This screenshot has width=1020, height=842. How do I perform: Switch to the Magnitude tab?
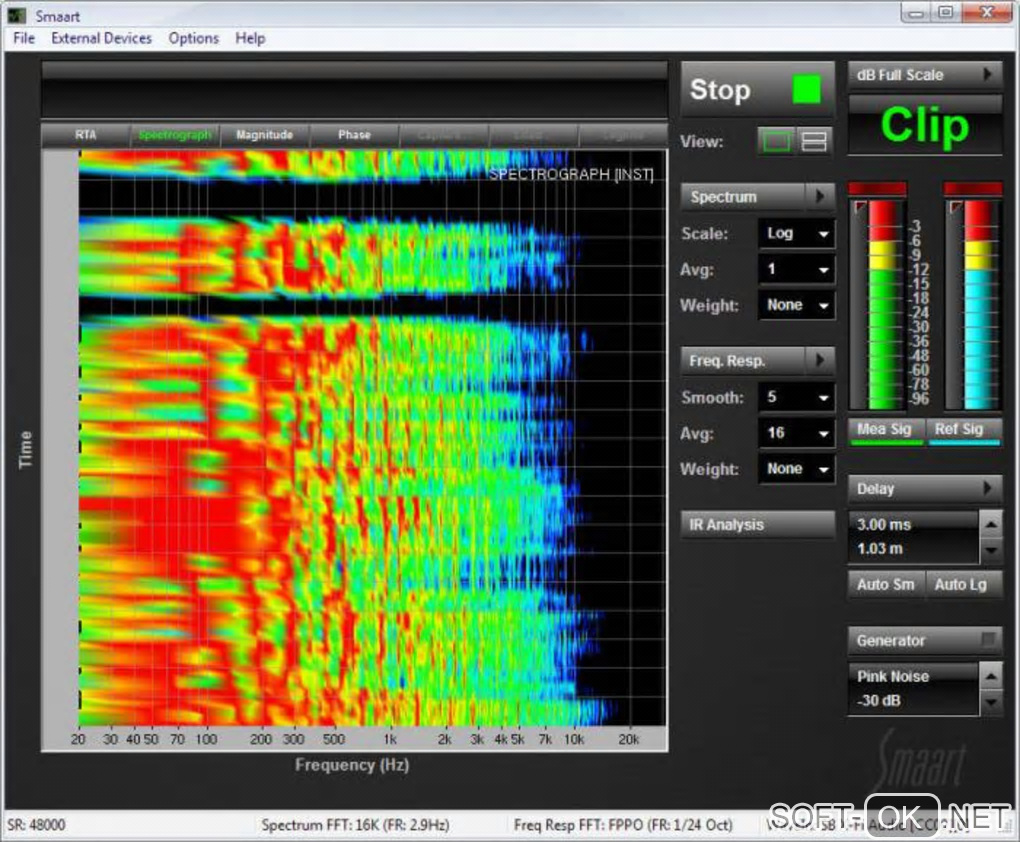(265, 135)
